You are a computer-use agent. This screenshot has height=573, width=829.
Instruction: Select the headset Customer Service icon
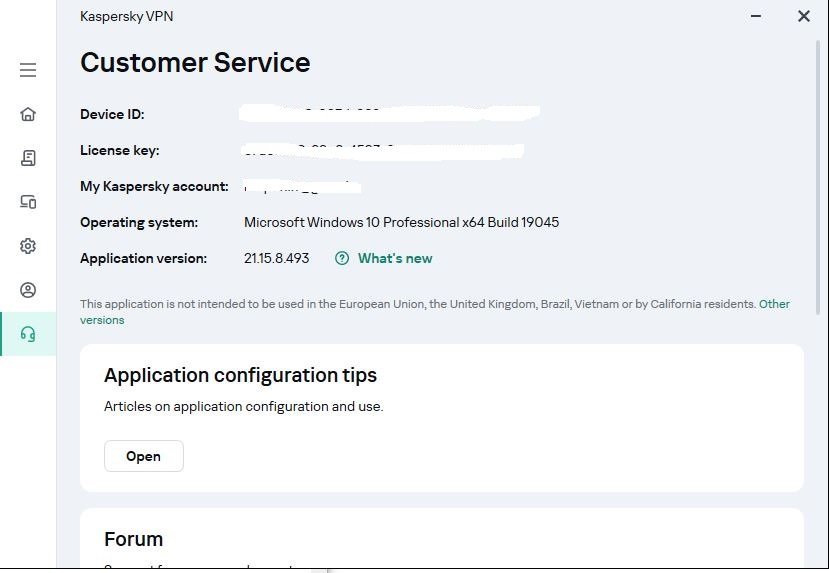point(28,334)
